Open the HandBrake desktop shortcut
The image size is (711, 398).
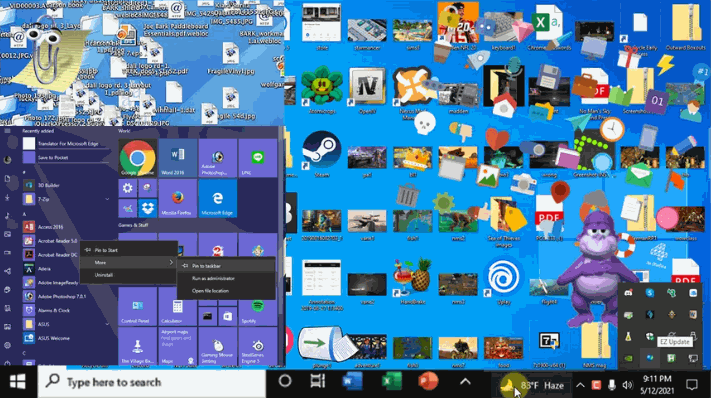tap(412, 280)
